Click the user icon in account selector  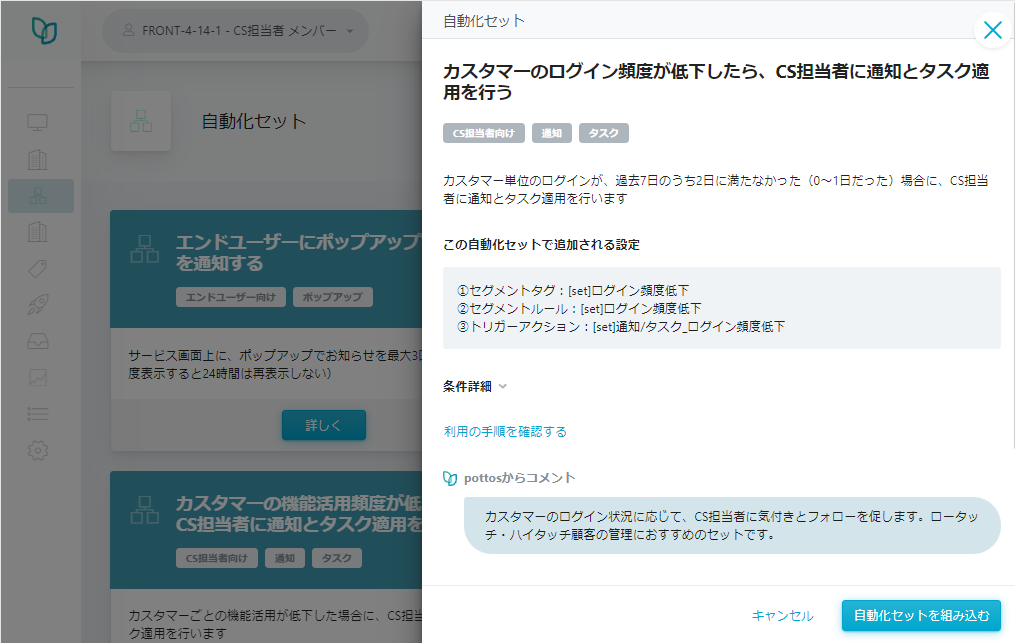point(128,30)
